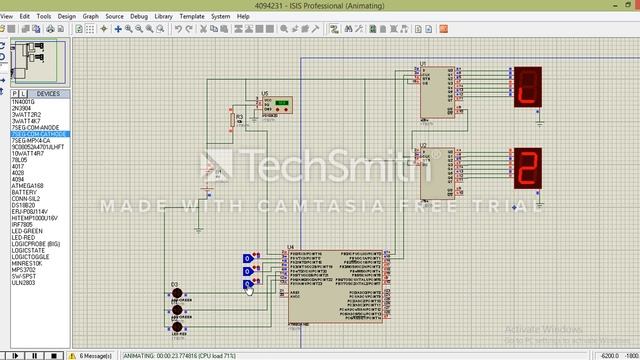Click the Undo toolbar icon
Image resolution: width=640 pixels, height=360 pixels.
click(178, 29)
